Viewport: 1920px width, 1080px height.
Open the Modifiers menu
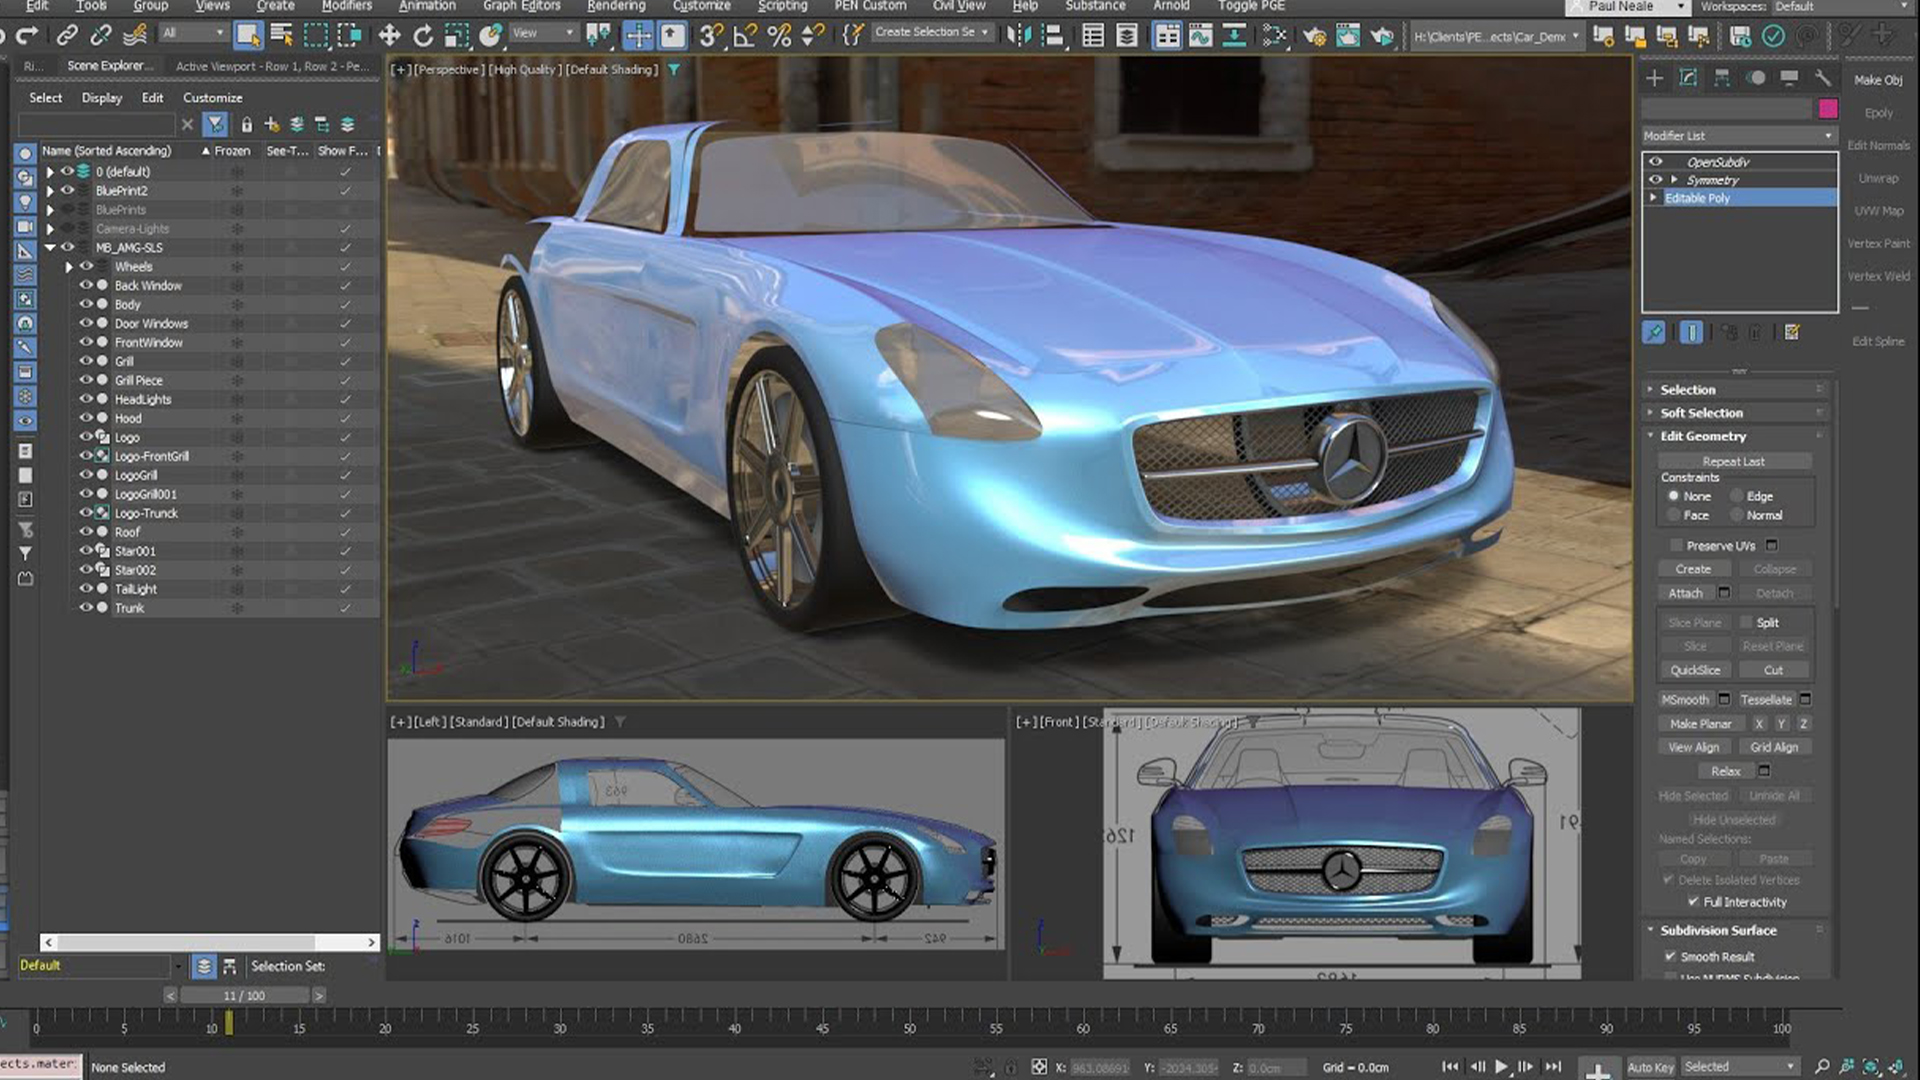click(x=346, y=6)
